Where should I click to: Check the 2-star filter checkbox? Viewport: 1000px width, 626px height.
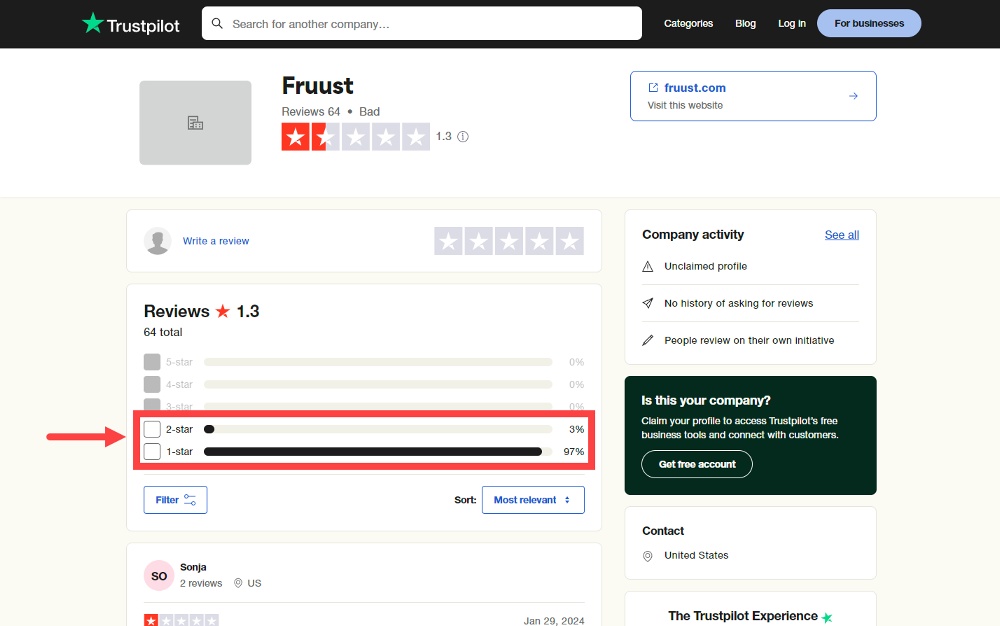click(x=152, y=429)
